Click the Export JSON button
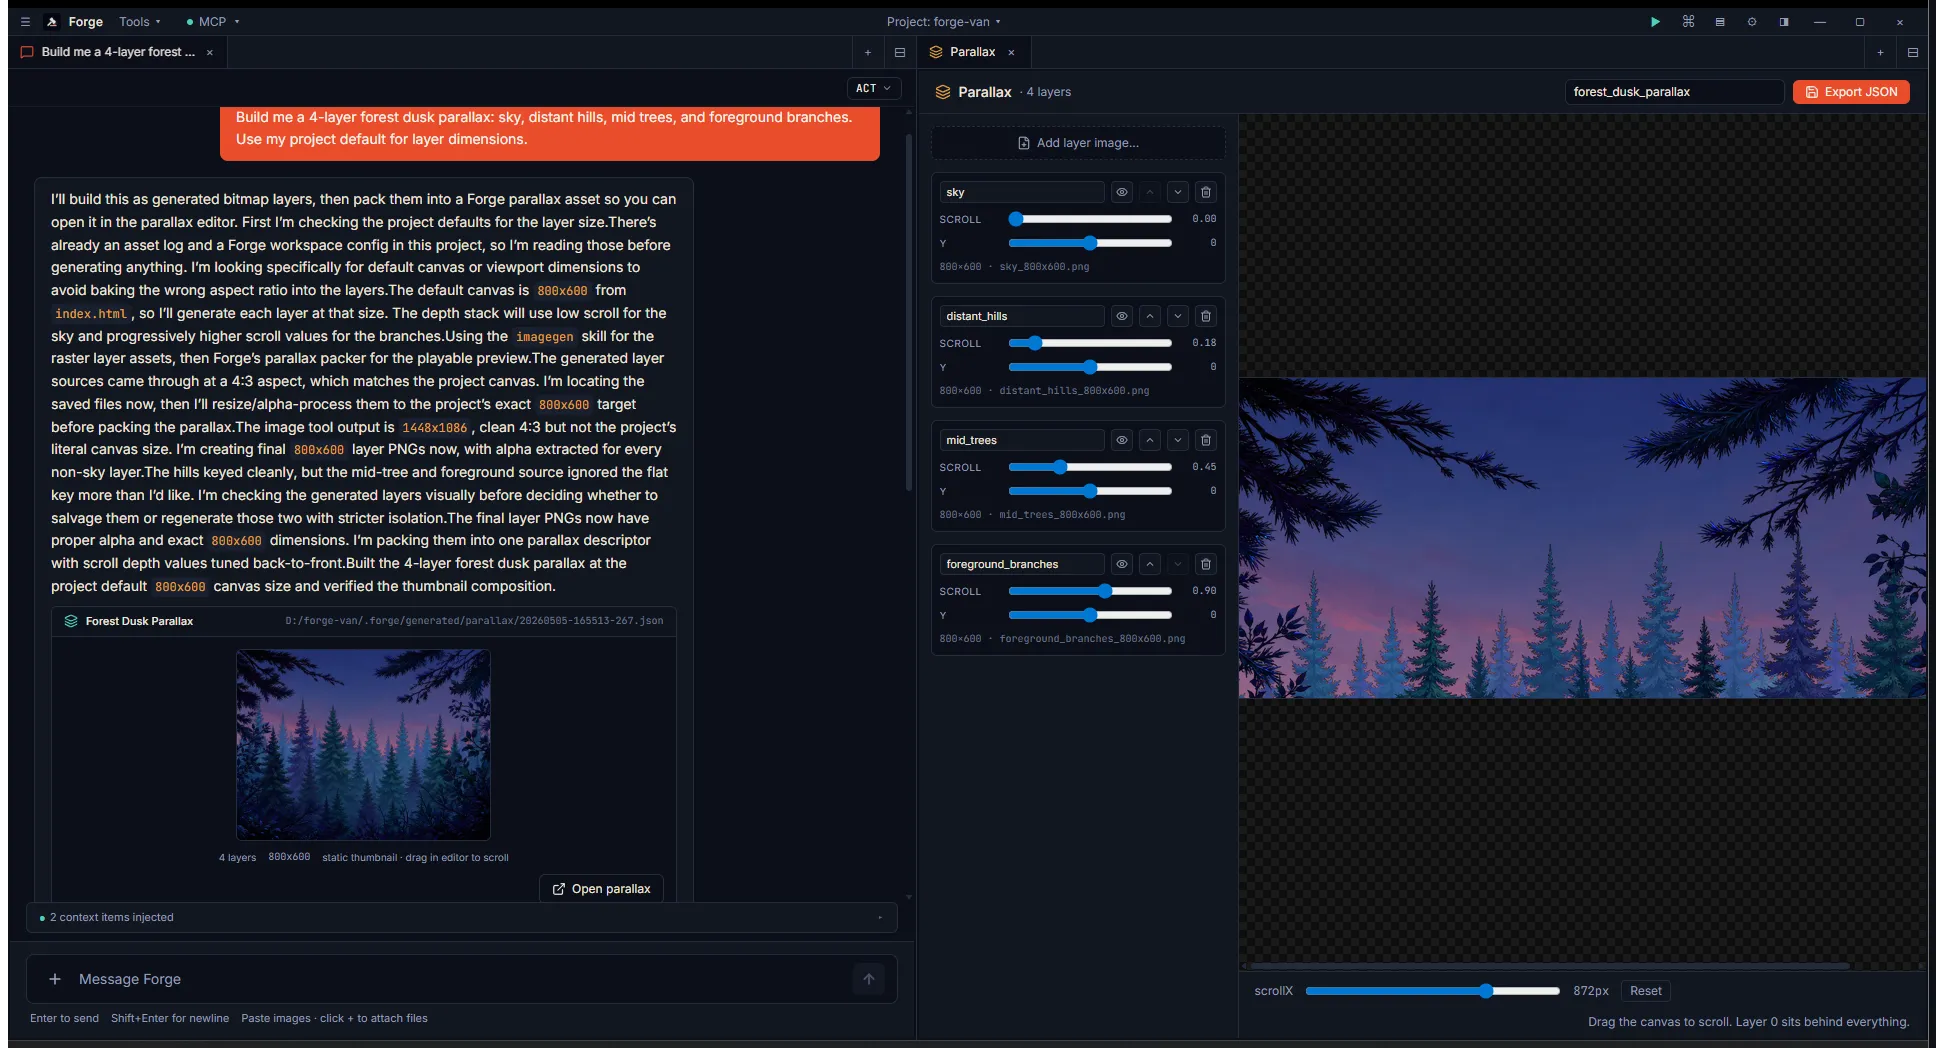 (1851, 92)
